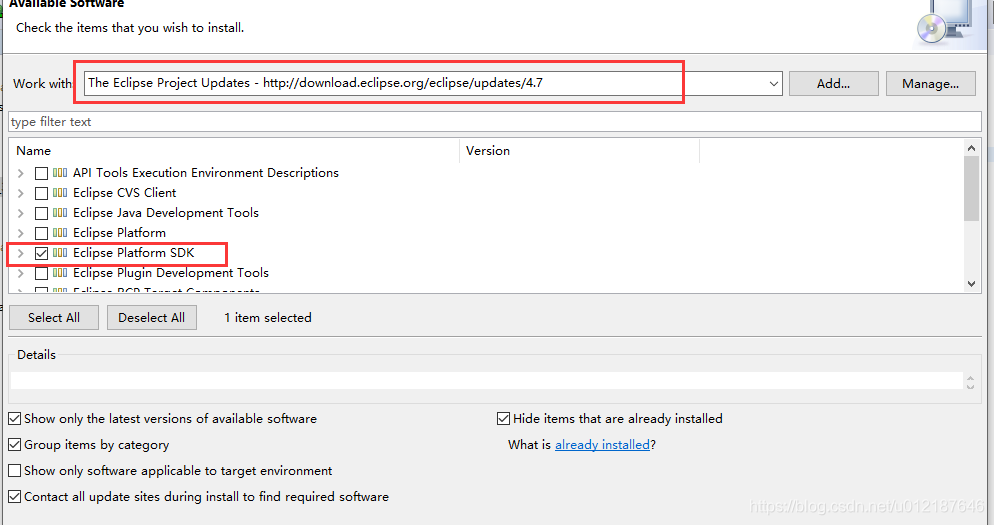Expand the Eclipse CVS Client node
Screen dimensions: 994x525
point(21,193)
